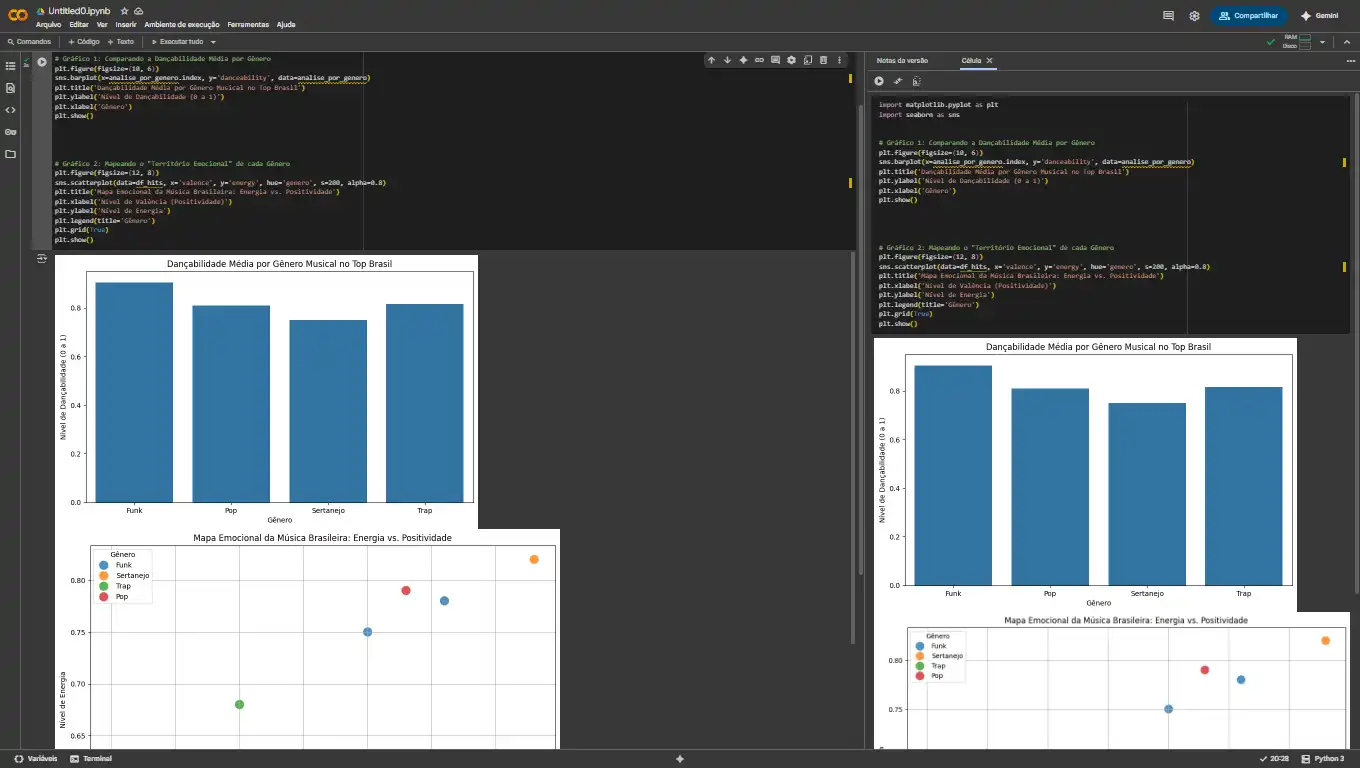Open the secrets key sidebar panel
This screenshot has height=768, width=1360.
pyautogui.click(x=11, y=132)
